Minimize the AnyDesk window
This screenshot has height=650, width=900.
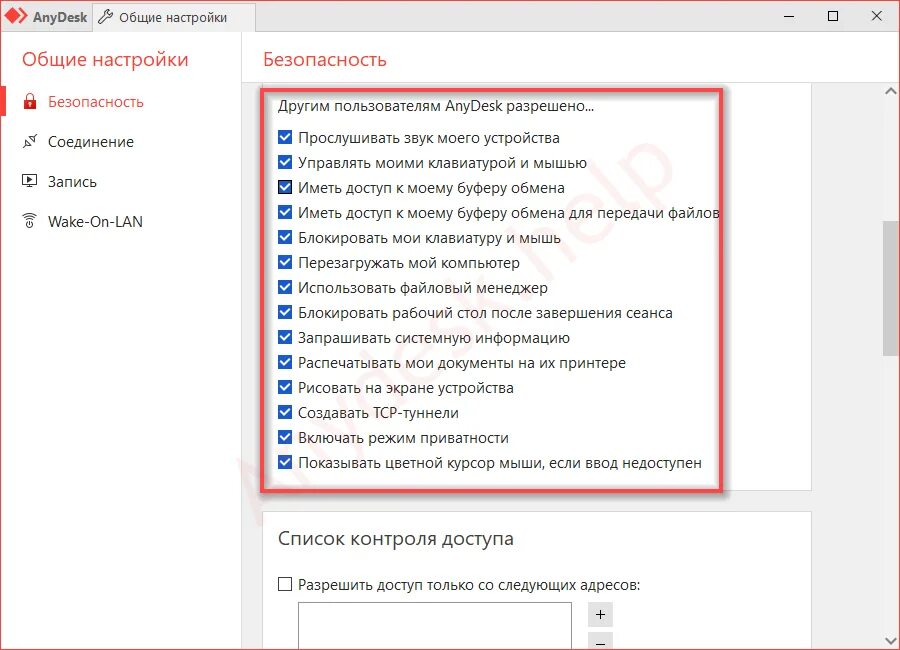click(789, 16)
